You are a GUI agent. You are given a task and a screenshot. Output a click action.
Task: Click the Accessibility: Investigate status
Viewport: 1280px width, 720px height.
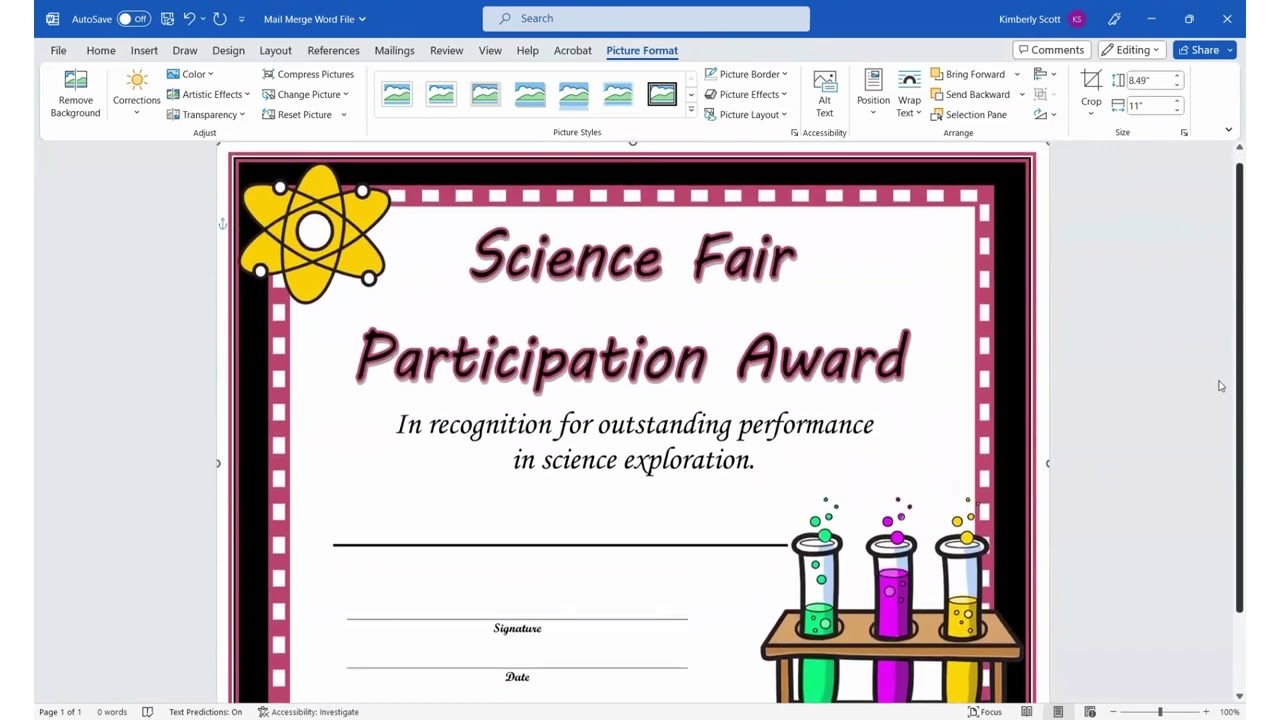tap(308, 712)
